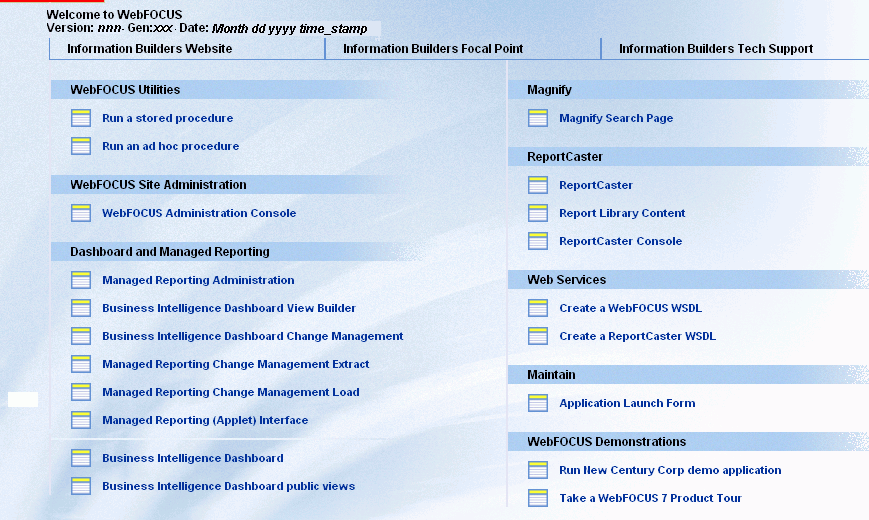Open the Run an ad hoc procedure link
The height and width of the screenshot is (520, 869).
pos(171,146)
